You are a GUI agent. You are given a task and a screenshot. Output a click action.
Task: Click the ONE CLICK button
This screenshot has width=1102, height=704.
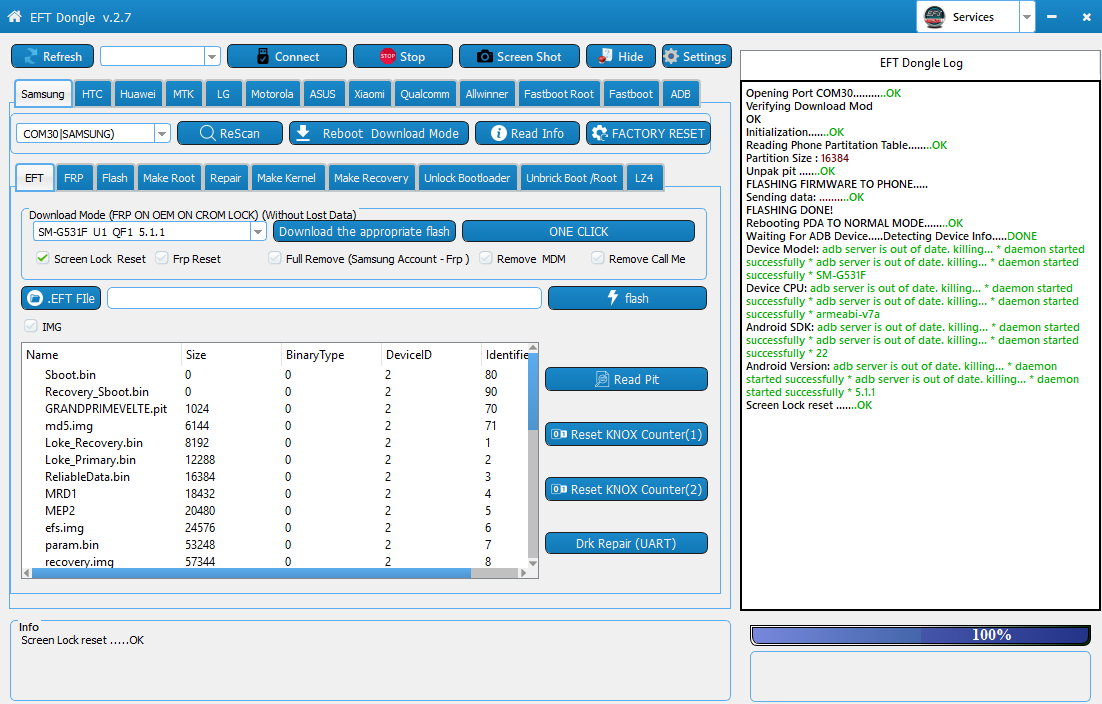578,231
